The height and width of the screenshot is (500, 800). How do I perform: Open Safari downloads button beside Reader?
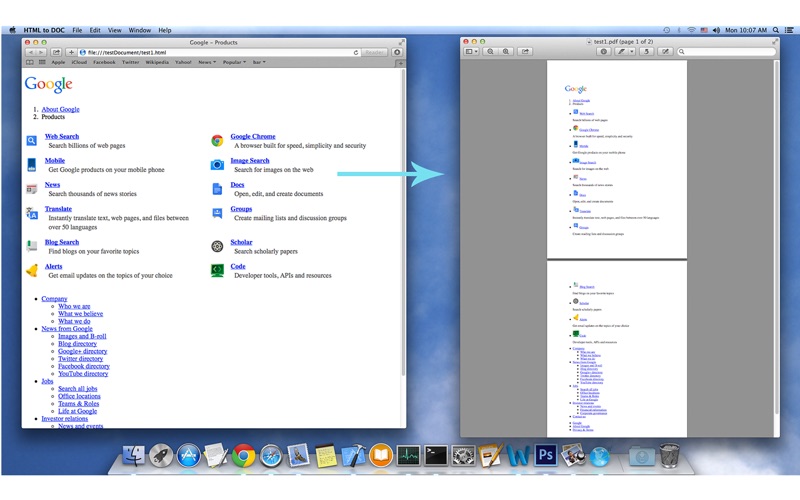397,53
